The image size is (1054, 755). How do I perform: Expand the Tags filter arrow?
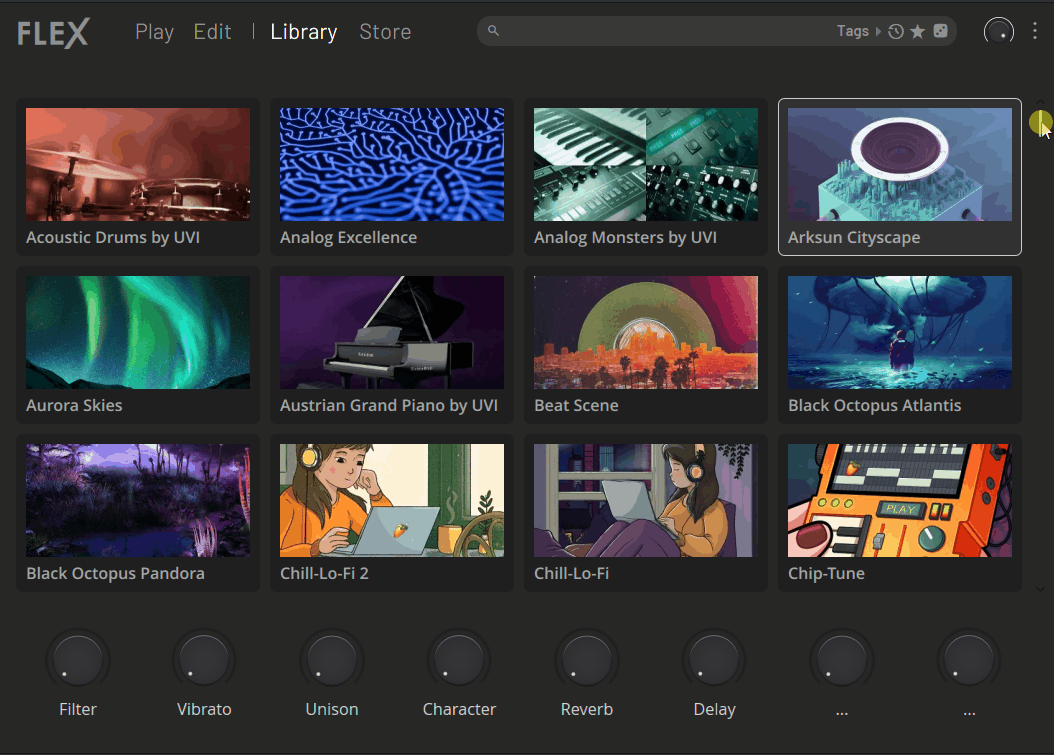[x=878, y=32]
